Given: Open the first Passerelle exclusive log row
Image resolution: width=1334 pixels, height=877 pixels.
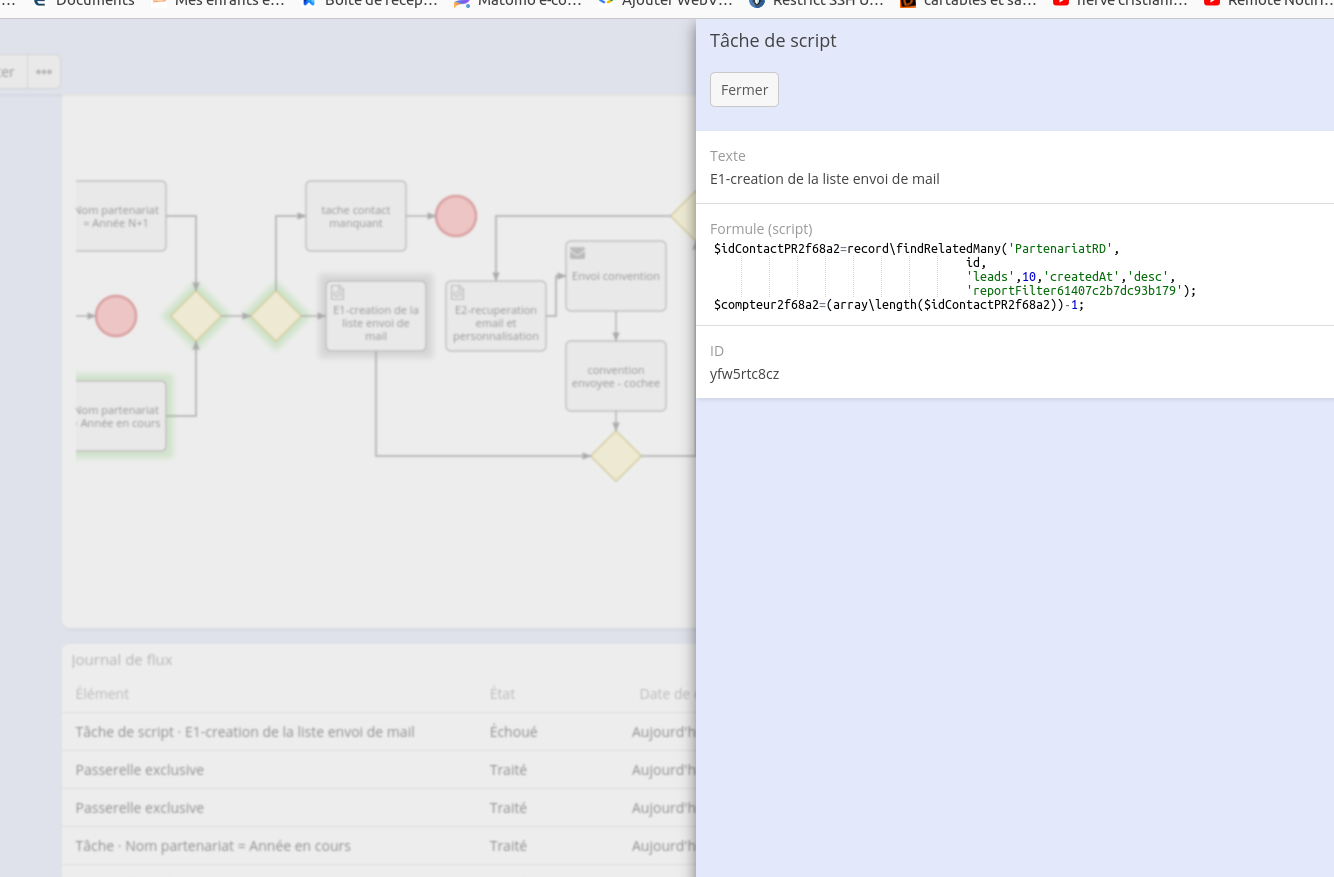Looking at the screenshot, I should click(140, 770).
